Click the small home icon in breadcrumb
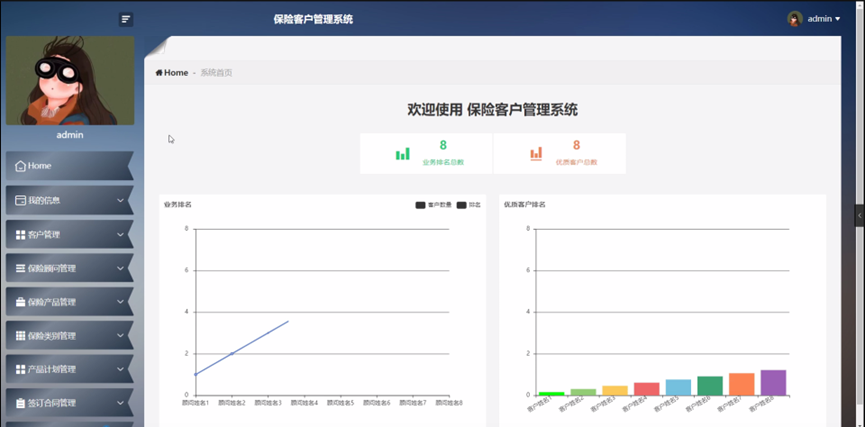This screenshot has width=865, height=427. click(x=159, y=73)
